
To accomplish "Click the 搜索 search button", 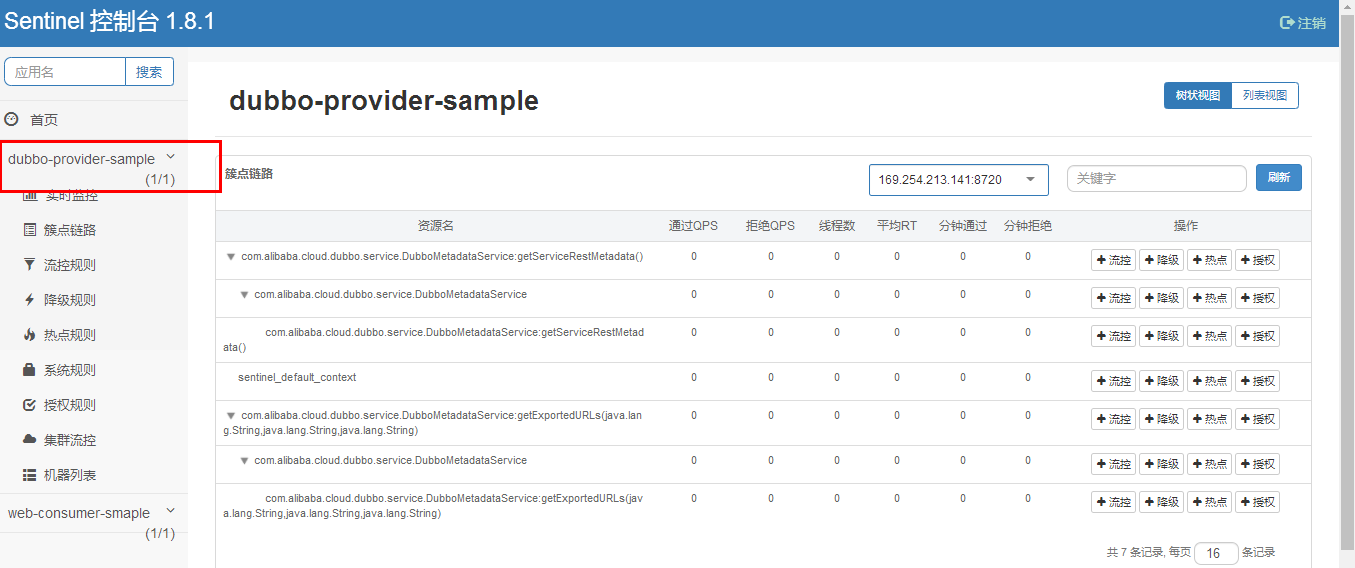I will click(x=149, y=72).
